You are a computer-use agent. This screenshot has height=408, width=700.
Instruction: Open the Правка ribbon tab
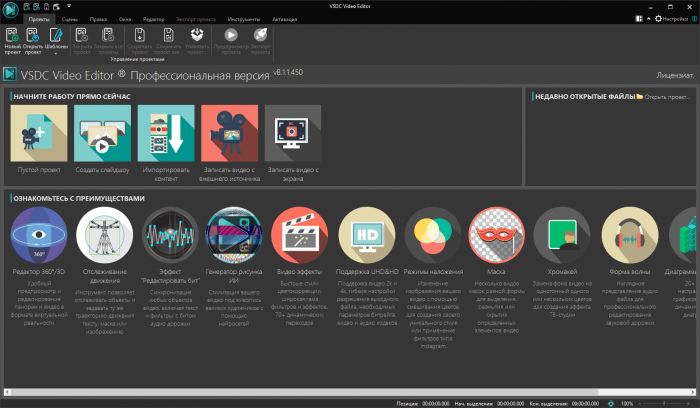point(98,19)
